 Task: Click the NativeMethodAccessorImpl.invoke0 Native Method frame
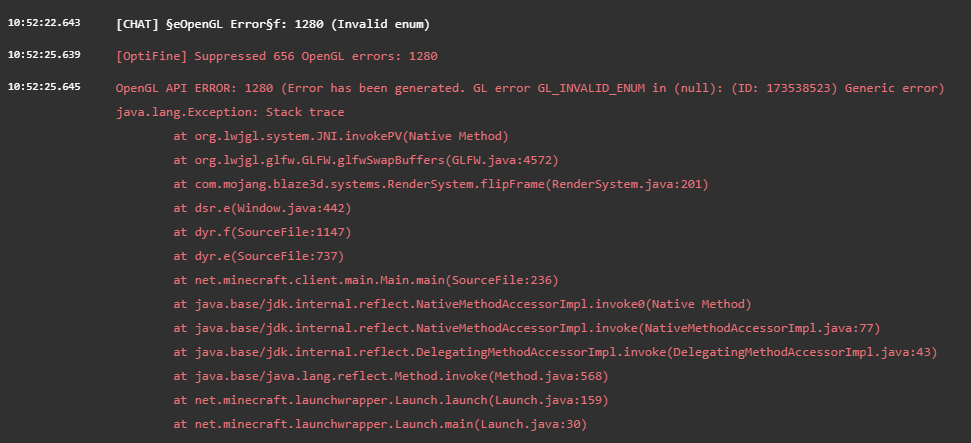[462, 304]
